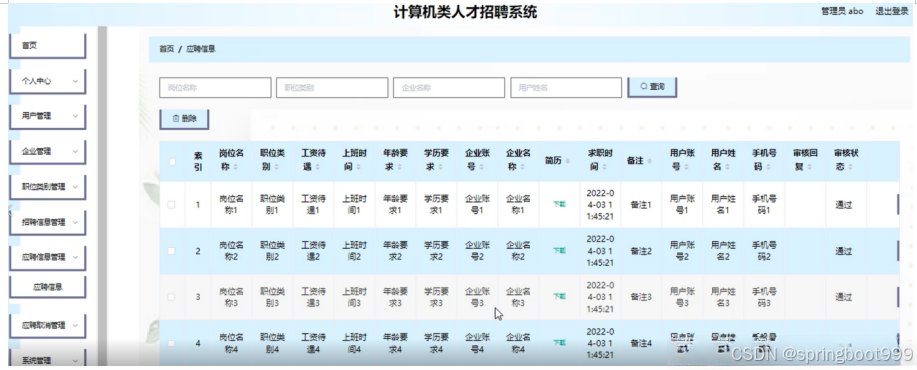Screen dimensions: 917x370
Task: Click the 查询 search button
Action: (652, 87)
